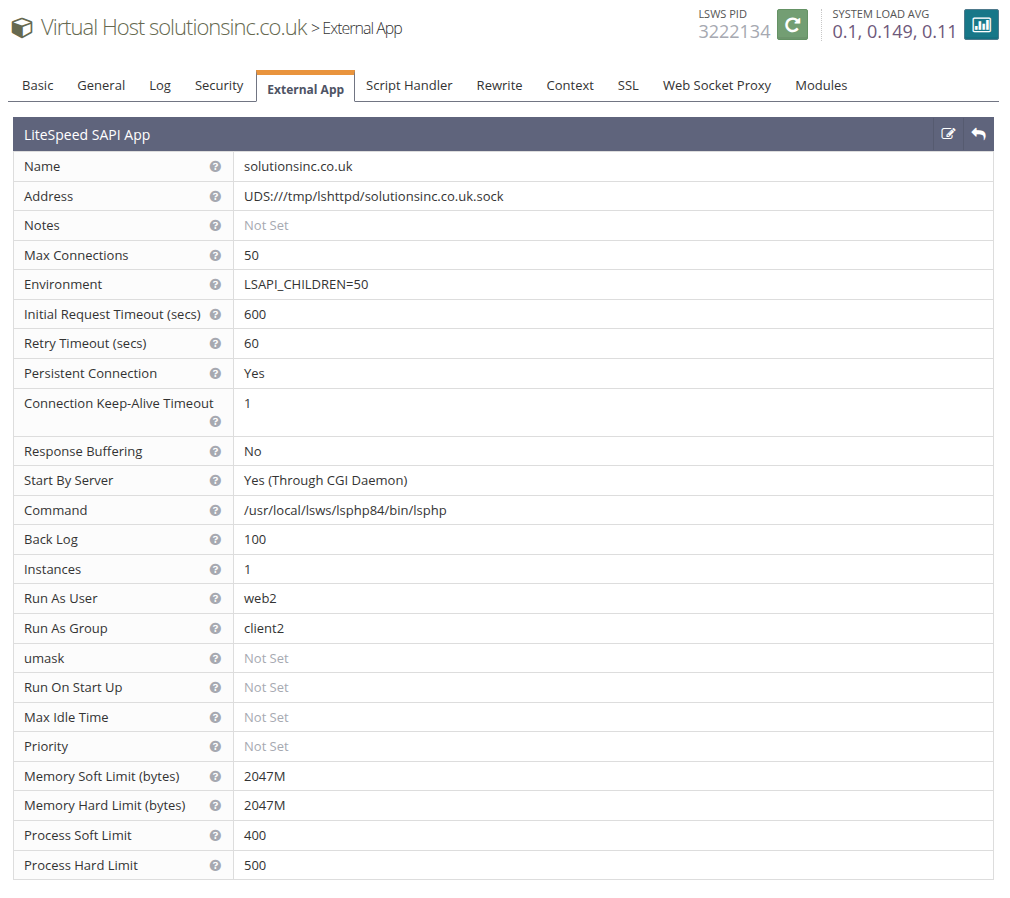Click the socket address UDS:///tmp/lshttpd/solutionsinc.co.uk.sock
Viewport: 1010px width, 898px height.
tap(374, 196)
